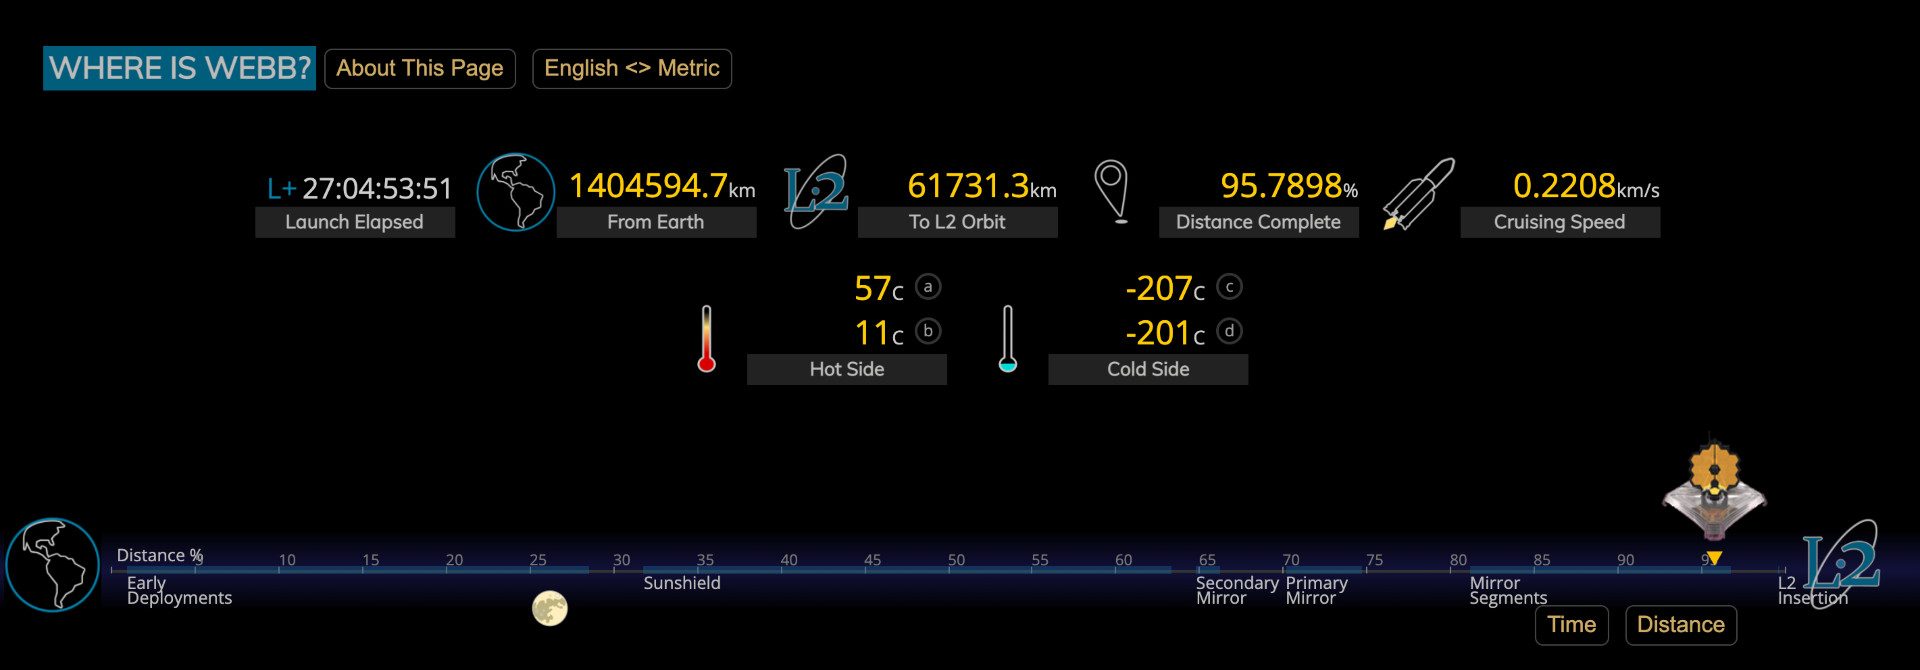Click the Cold Side label
Image resolution: width=1920 pixels, height=670 pixels.
pos(1148,369)
